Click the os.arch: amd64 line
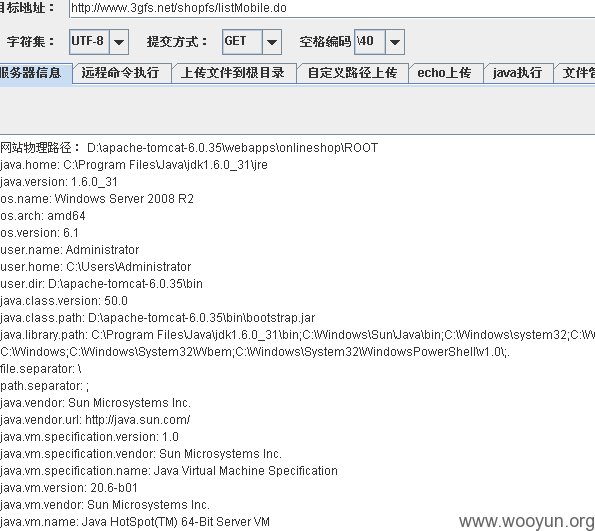Viewport: 595px width, 531px height. pos(43,216)
